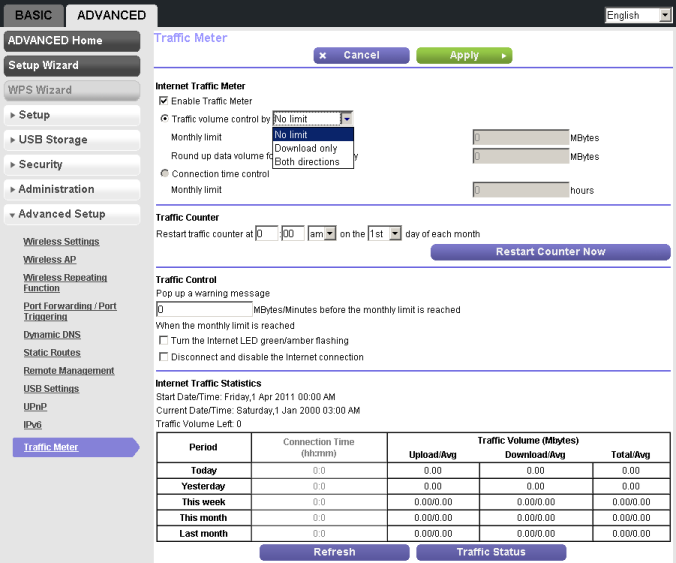Check Disconnect and disable Internet connection

pyautogui.click(x=163, y=357)
